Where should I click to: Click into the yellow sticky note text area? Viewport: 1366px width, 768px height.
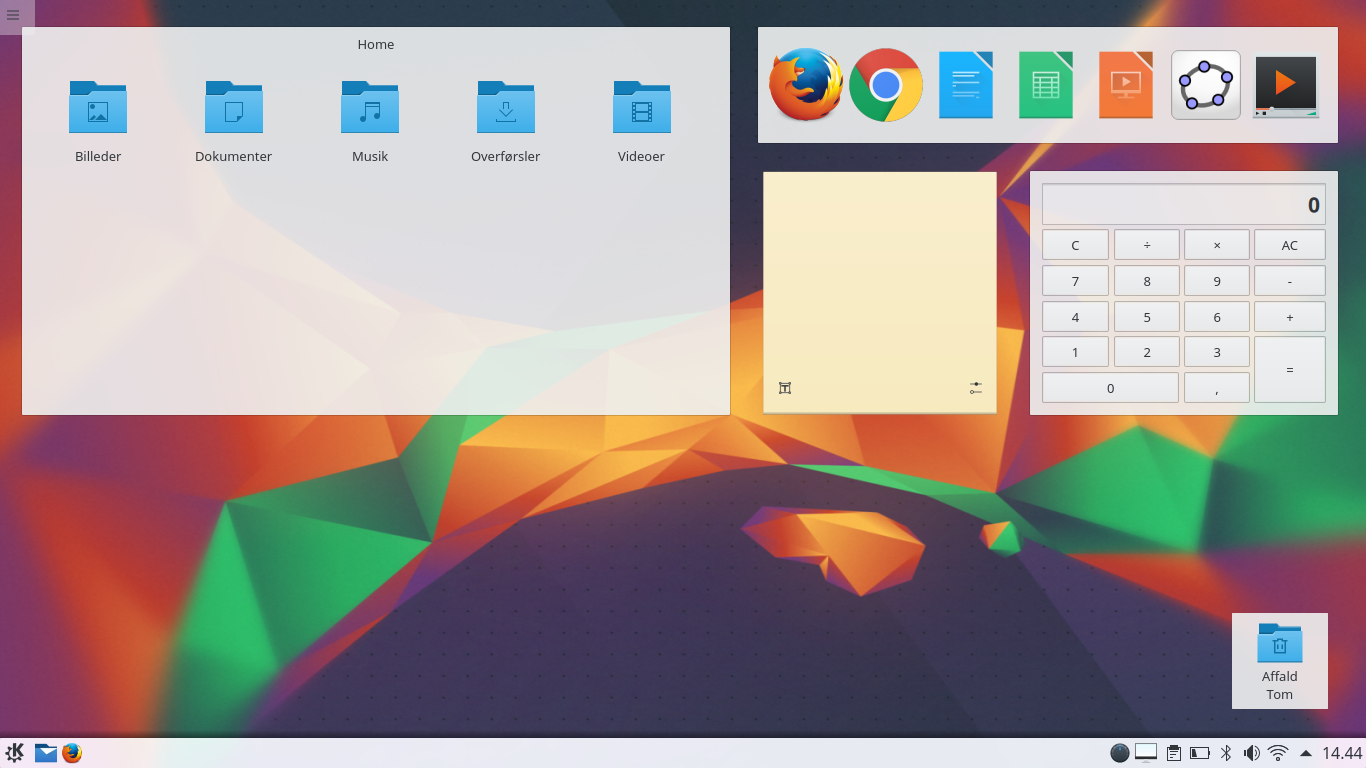[880, 275]
